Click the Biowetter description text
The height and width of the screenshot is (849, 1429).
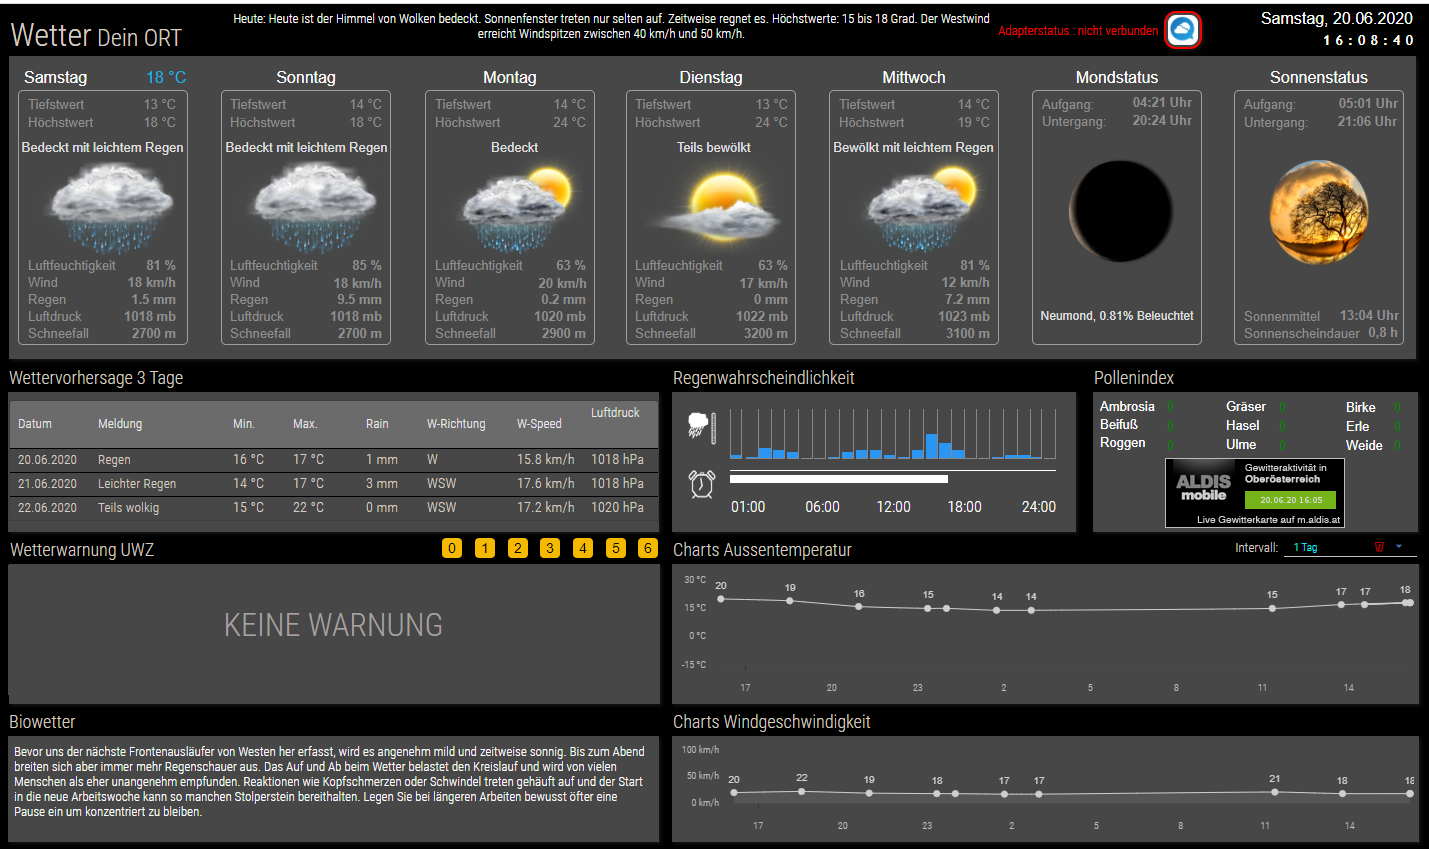[x=329, y=782]
